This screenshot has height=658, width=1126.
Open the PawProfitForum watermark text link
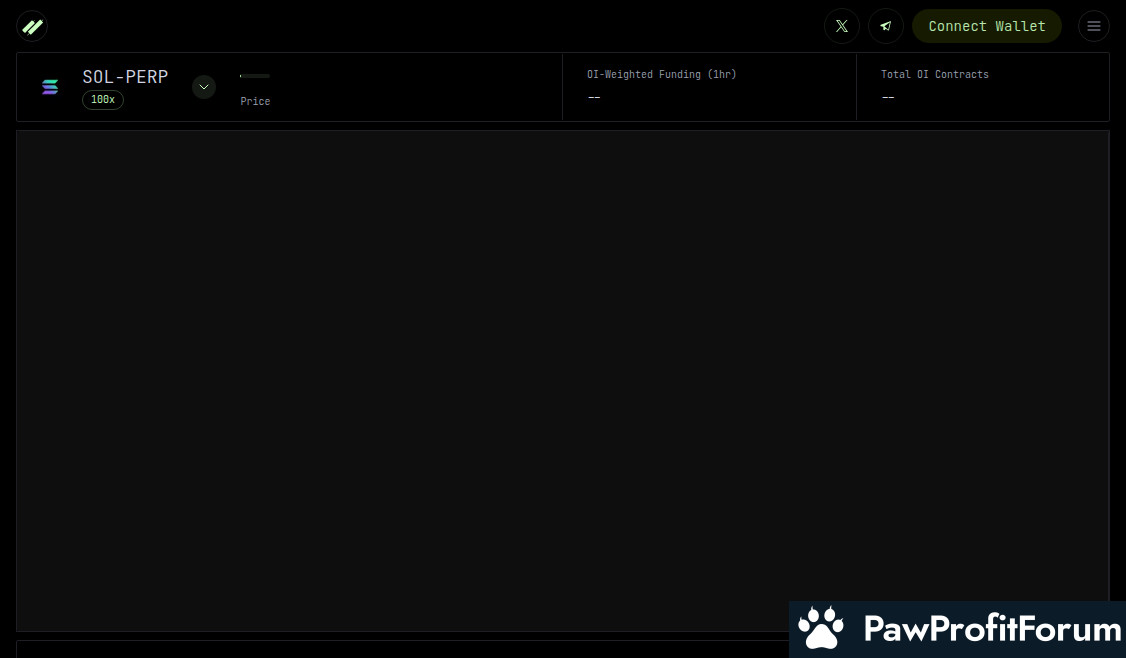coord(991,629)
